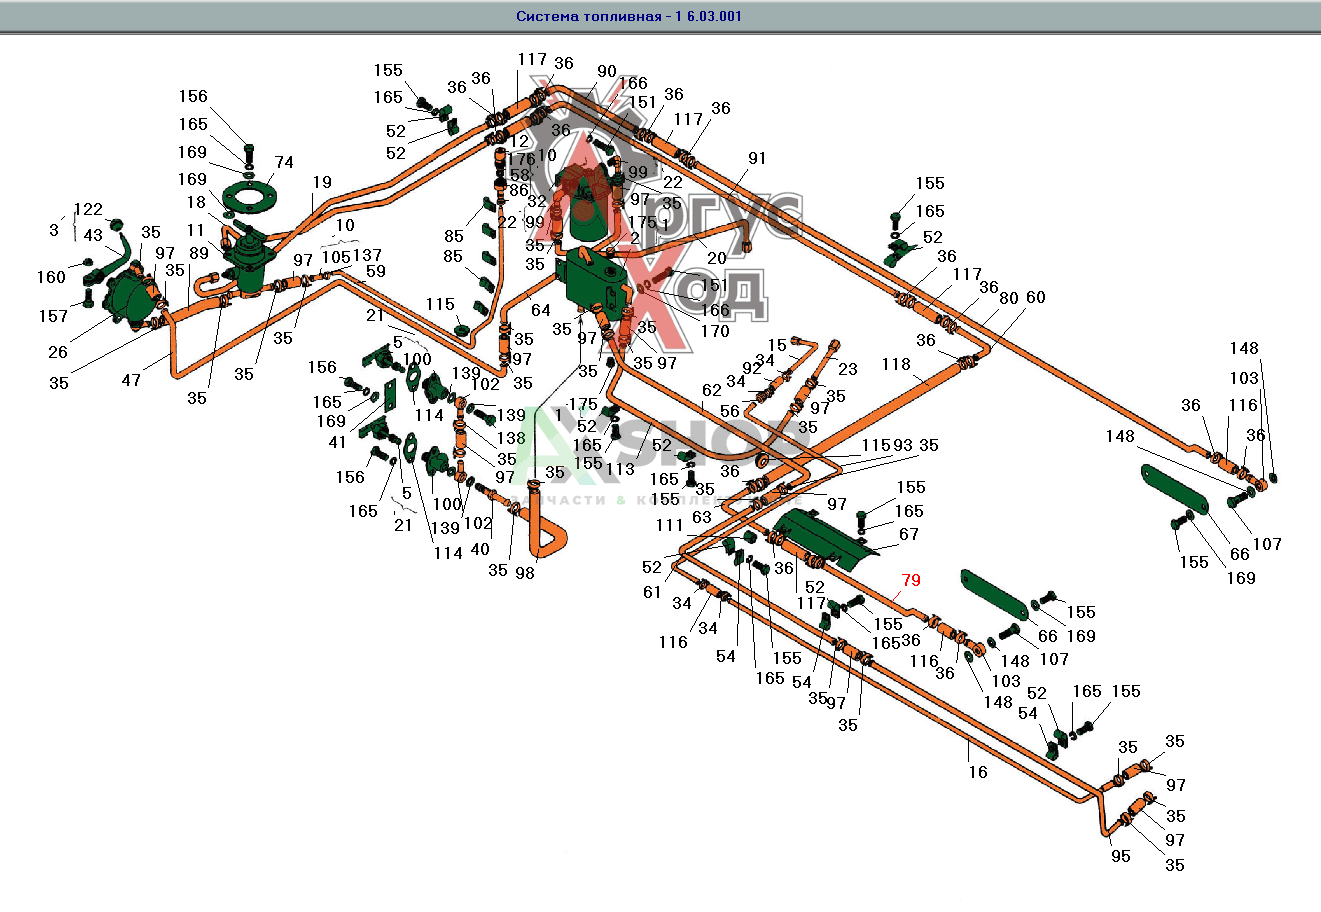The image size is (1321, 912).
Task: Select part number 16 on long pipe
Action: pos(977,771)
